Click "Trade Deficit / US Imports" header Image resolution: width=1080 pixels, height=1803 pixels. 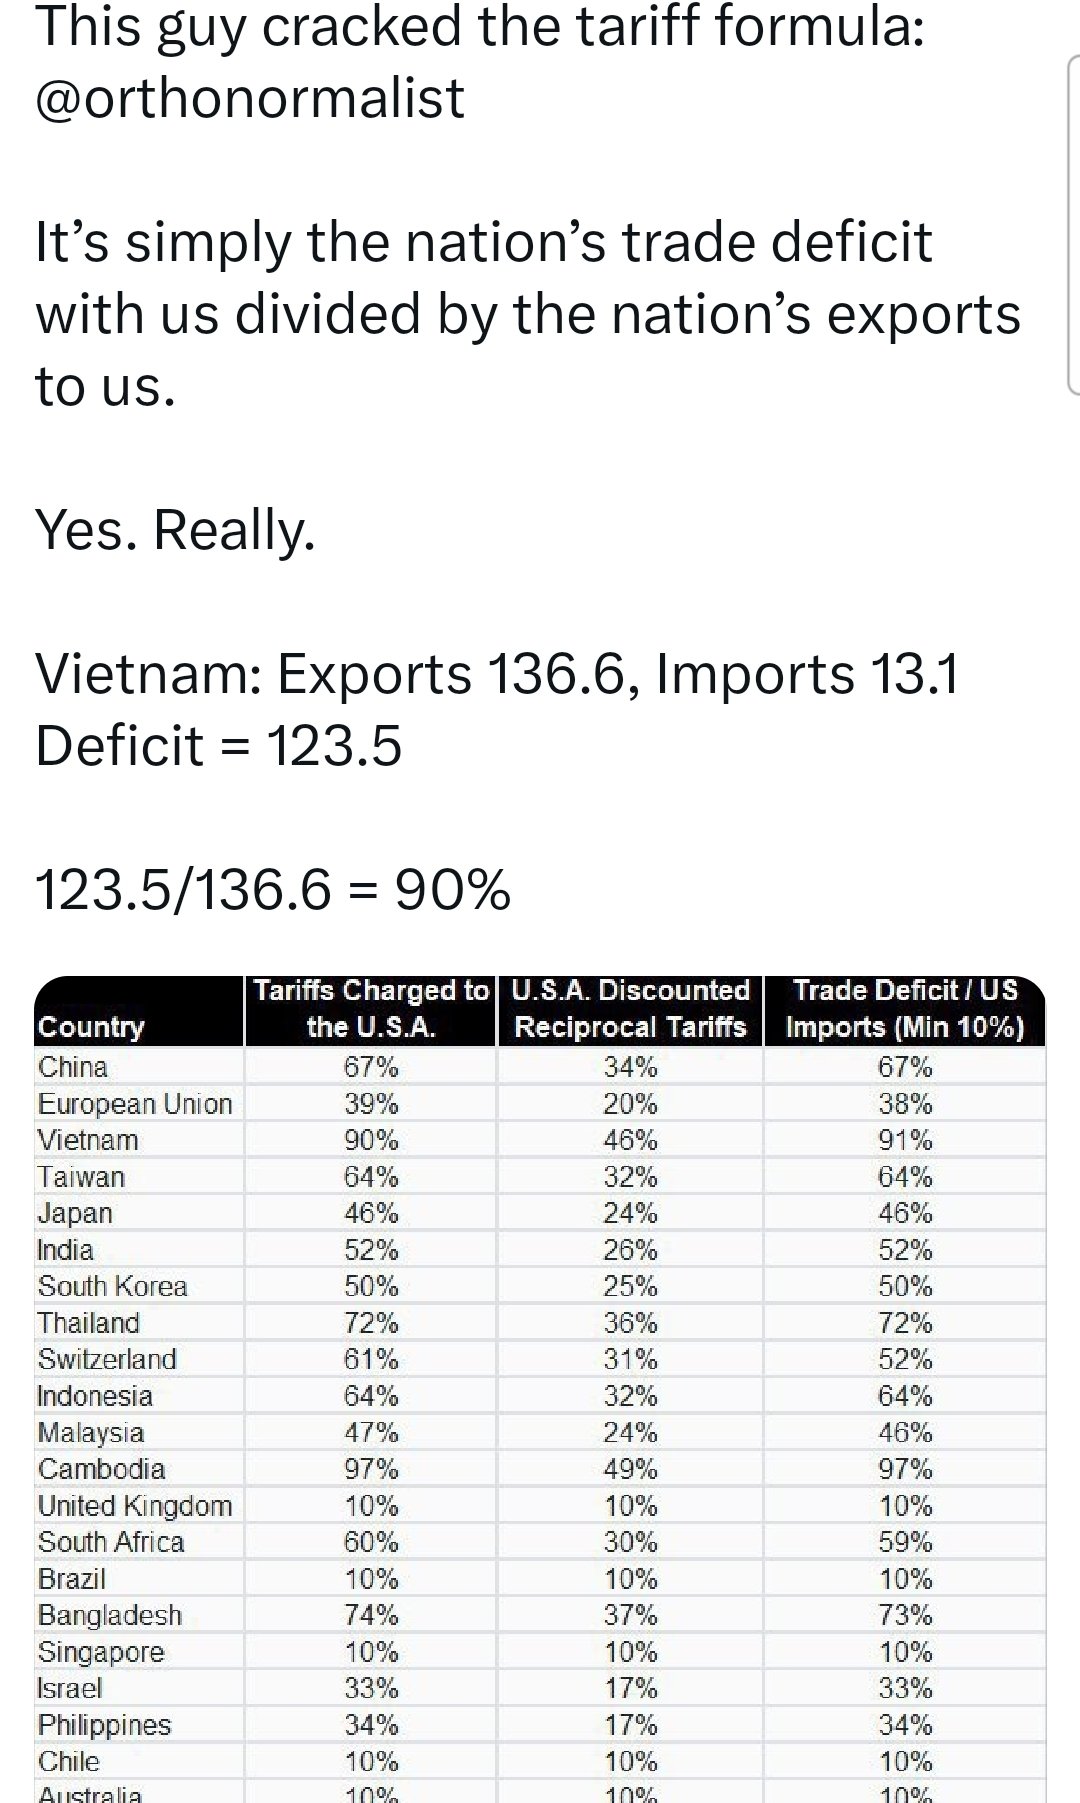click(x=905, y=1009)
